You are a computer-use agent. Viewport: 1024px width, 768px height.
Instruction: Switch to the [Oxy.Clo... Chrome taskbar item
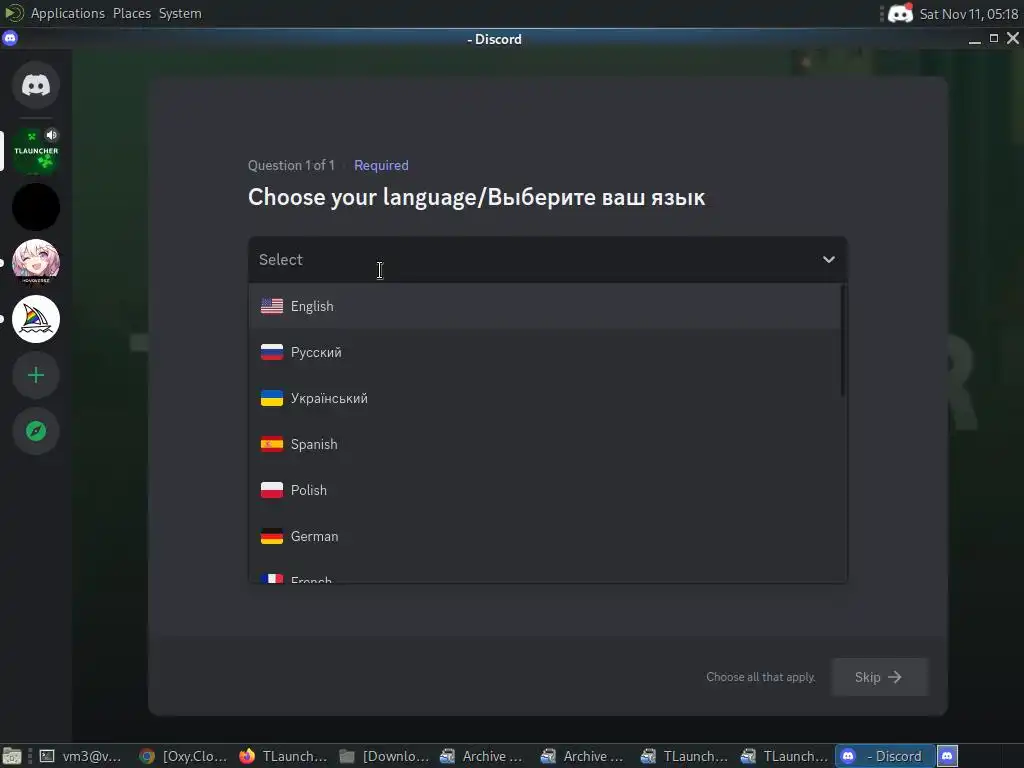coord(184,756)
